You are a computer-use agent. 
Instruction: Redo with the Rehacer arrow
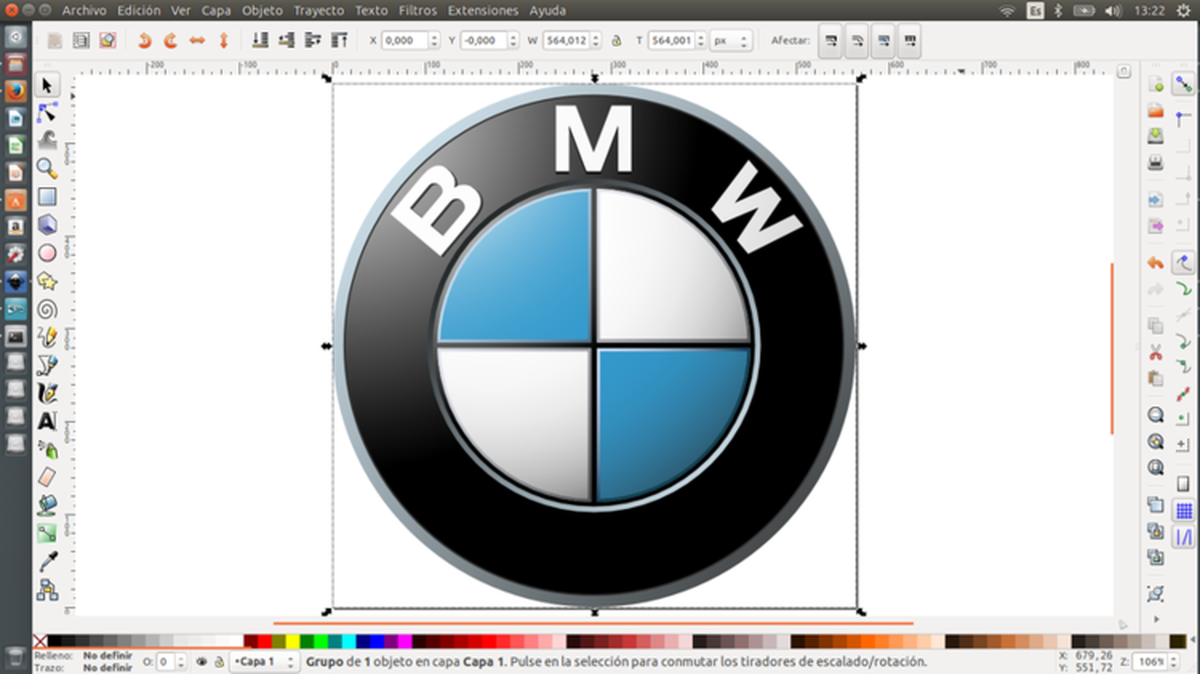tap(169, 40)
